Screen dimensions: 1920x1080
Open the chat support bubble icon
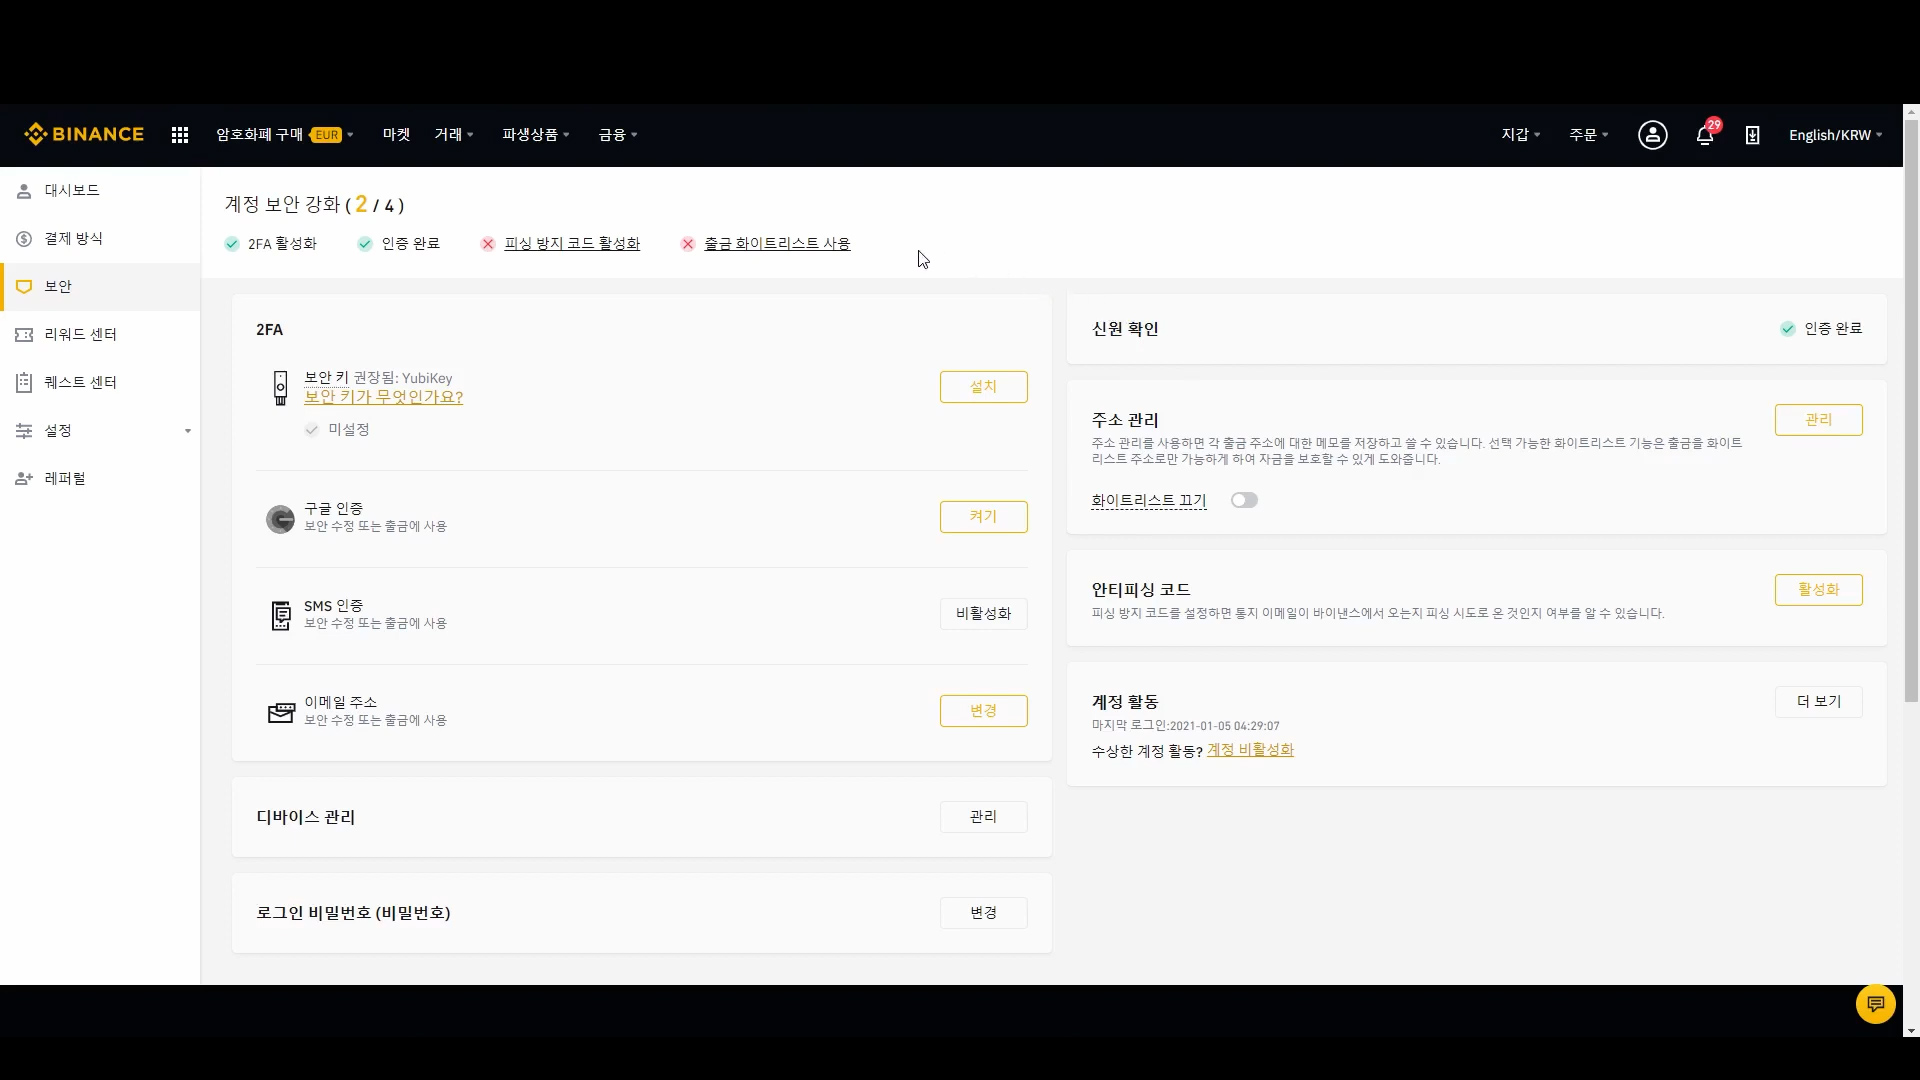(1875, 1004)
